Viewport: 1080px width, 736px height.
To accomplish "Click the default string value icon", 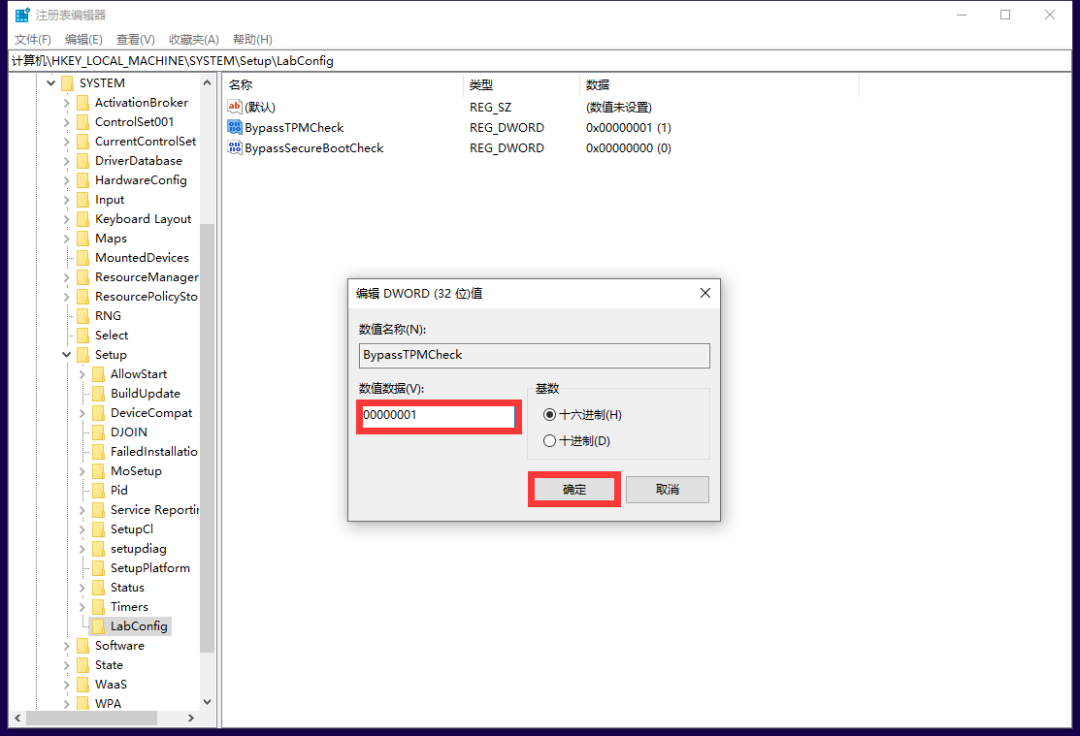I will click(x=235, y=107).
